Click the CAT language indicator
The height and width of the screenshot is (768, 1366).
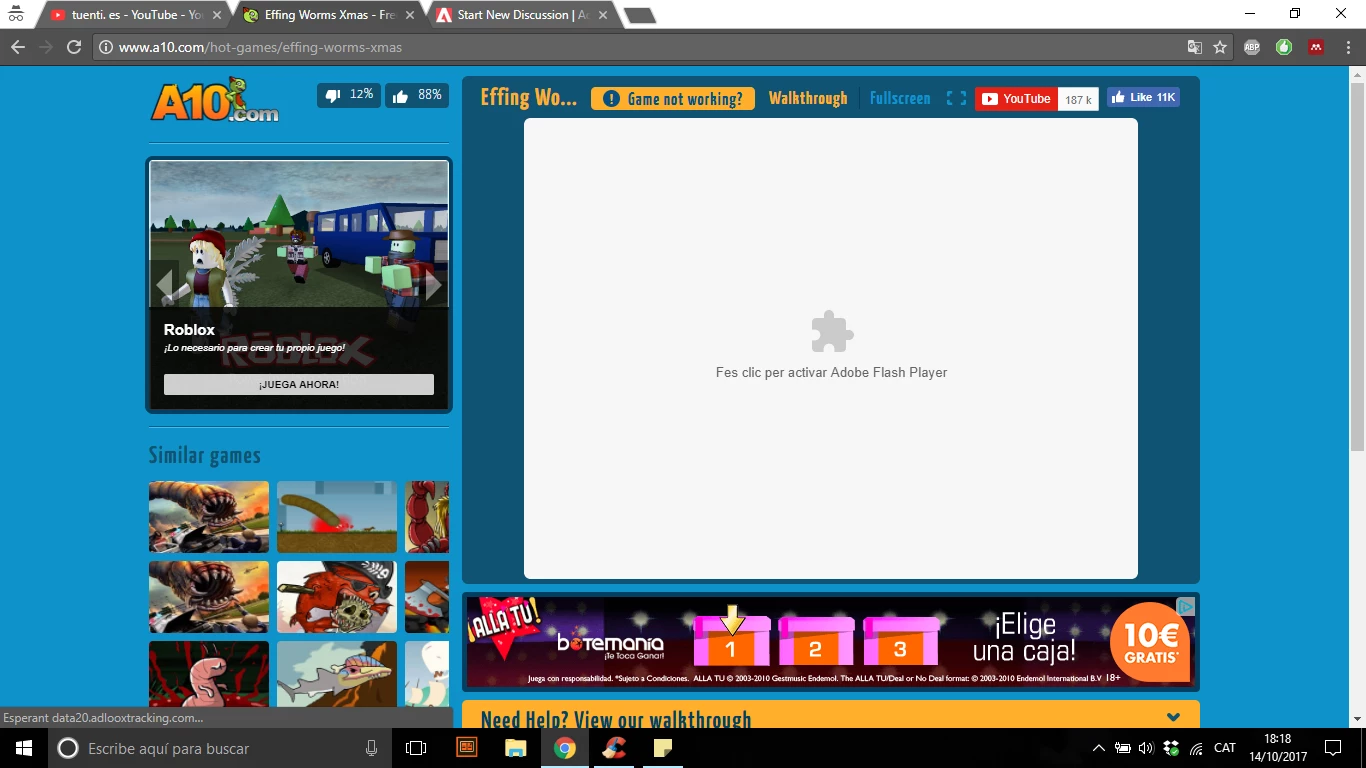pyautogui.click(x=1225, y=748)
